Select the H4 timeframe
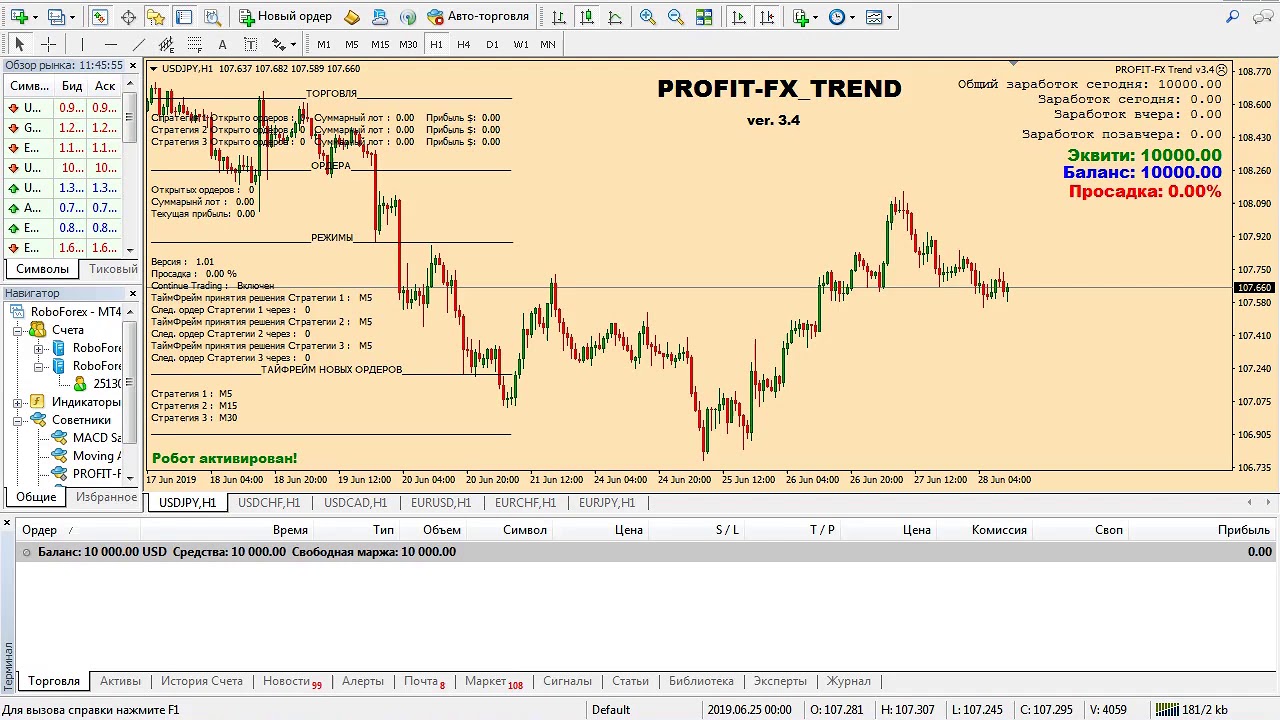1280x720 pixels. pos(464,44)
